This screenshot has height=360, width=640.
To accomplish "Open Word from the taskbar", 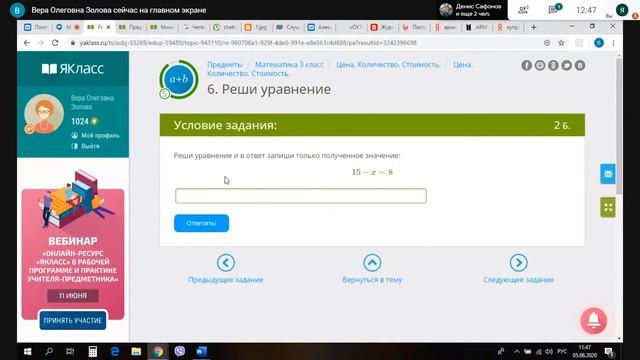I will point(202,351).
